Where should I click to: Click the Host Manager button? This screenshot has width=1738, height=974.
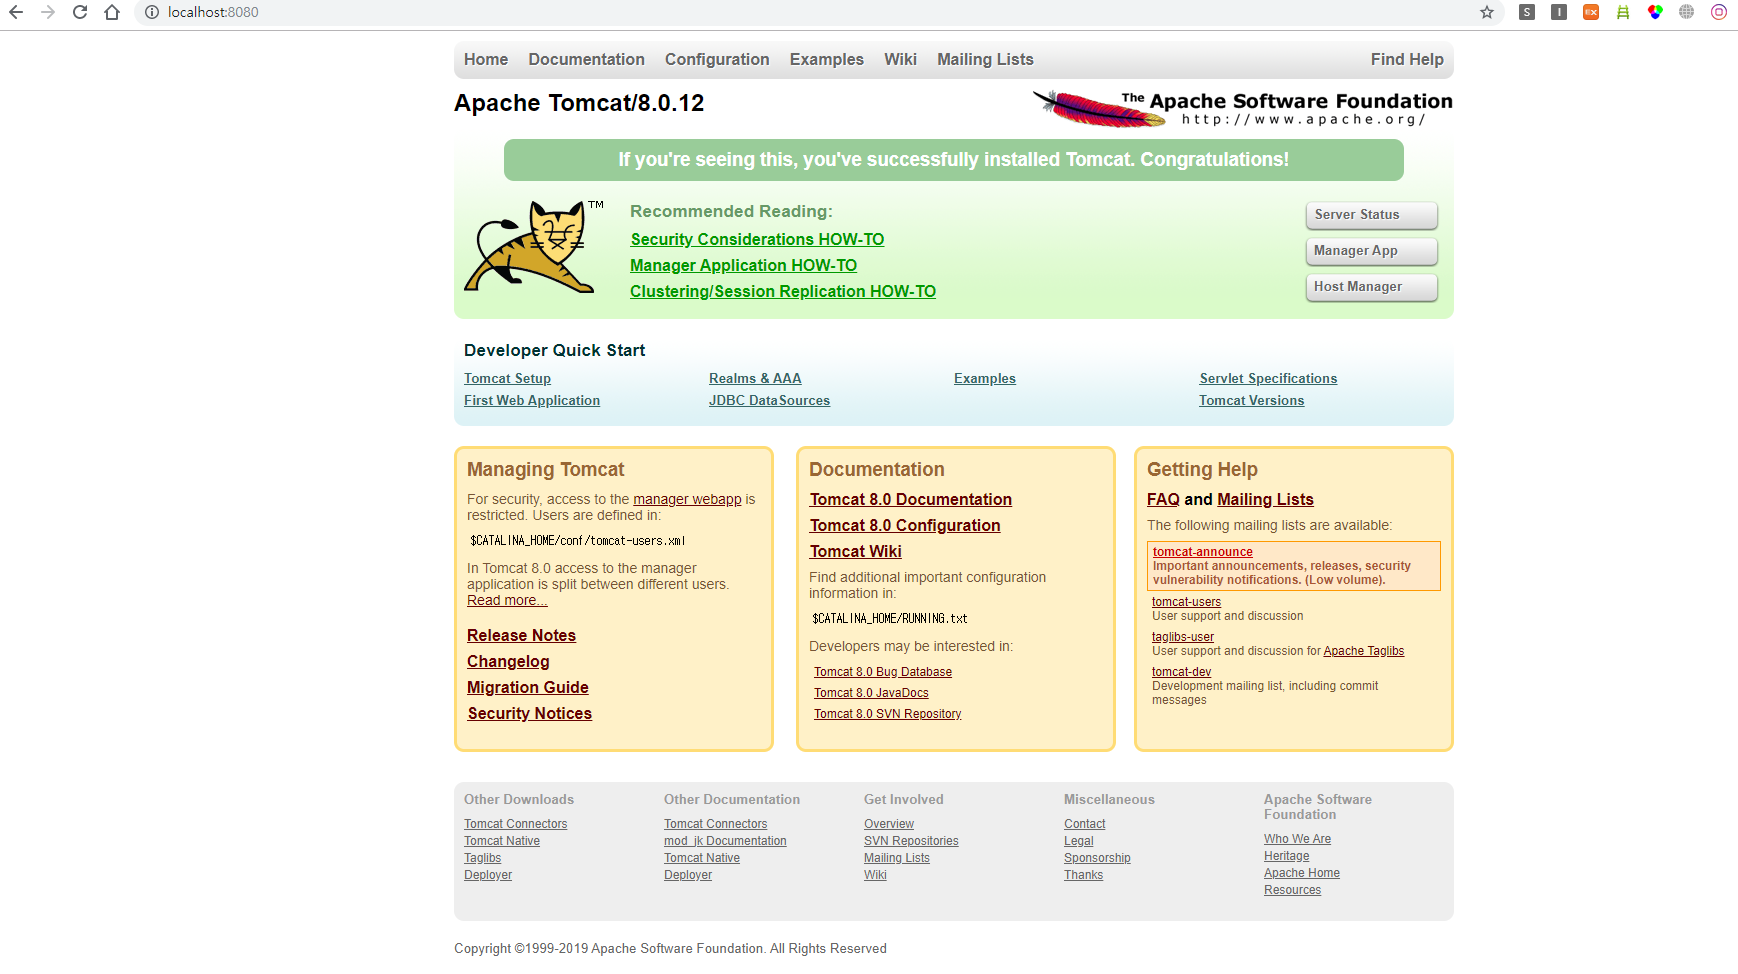1371,287
